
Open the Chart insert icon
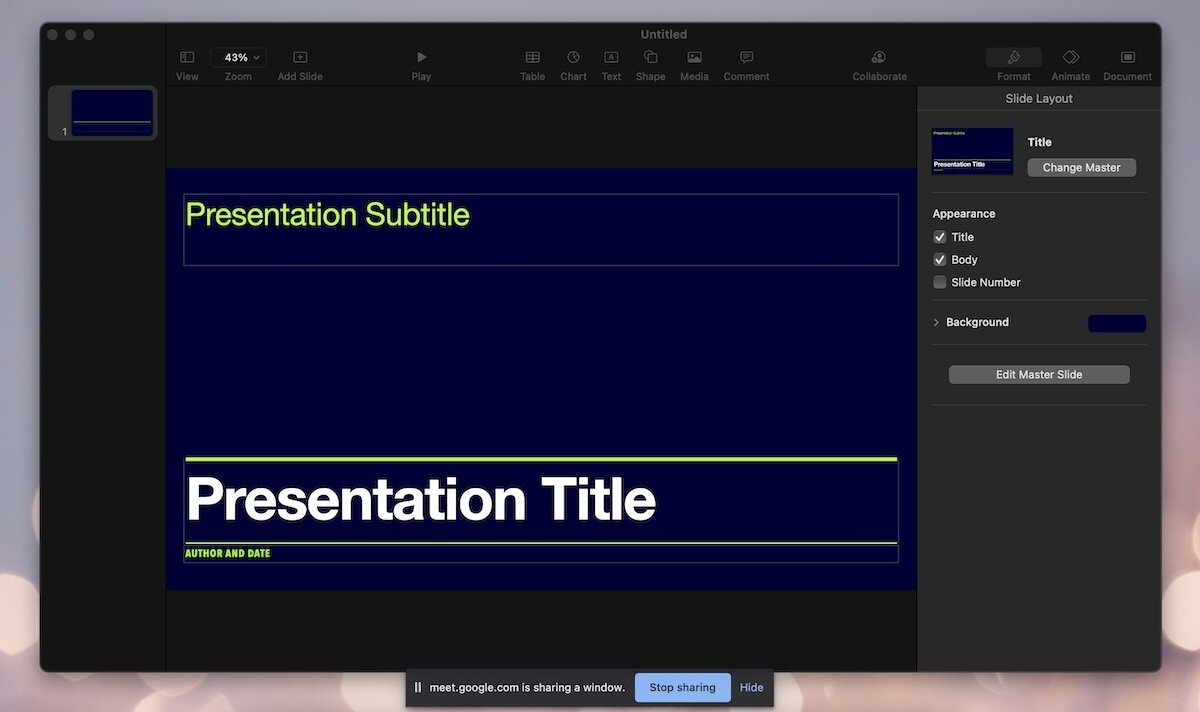(573, 58)
